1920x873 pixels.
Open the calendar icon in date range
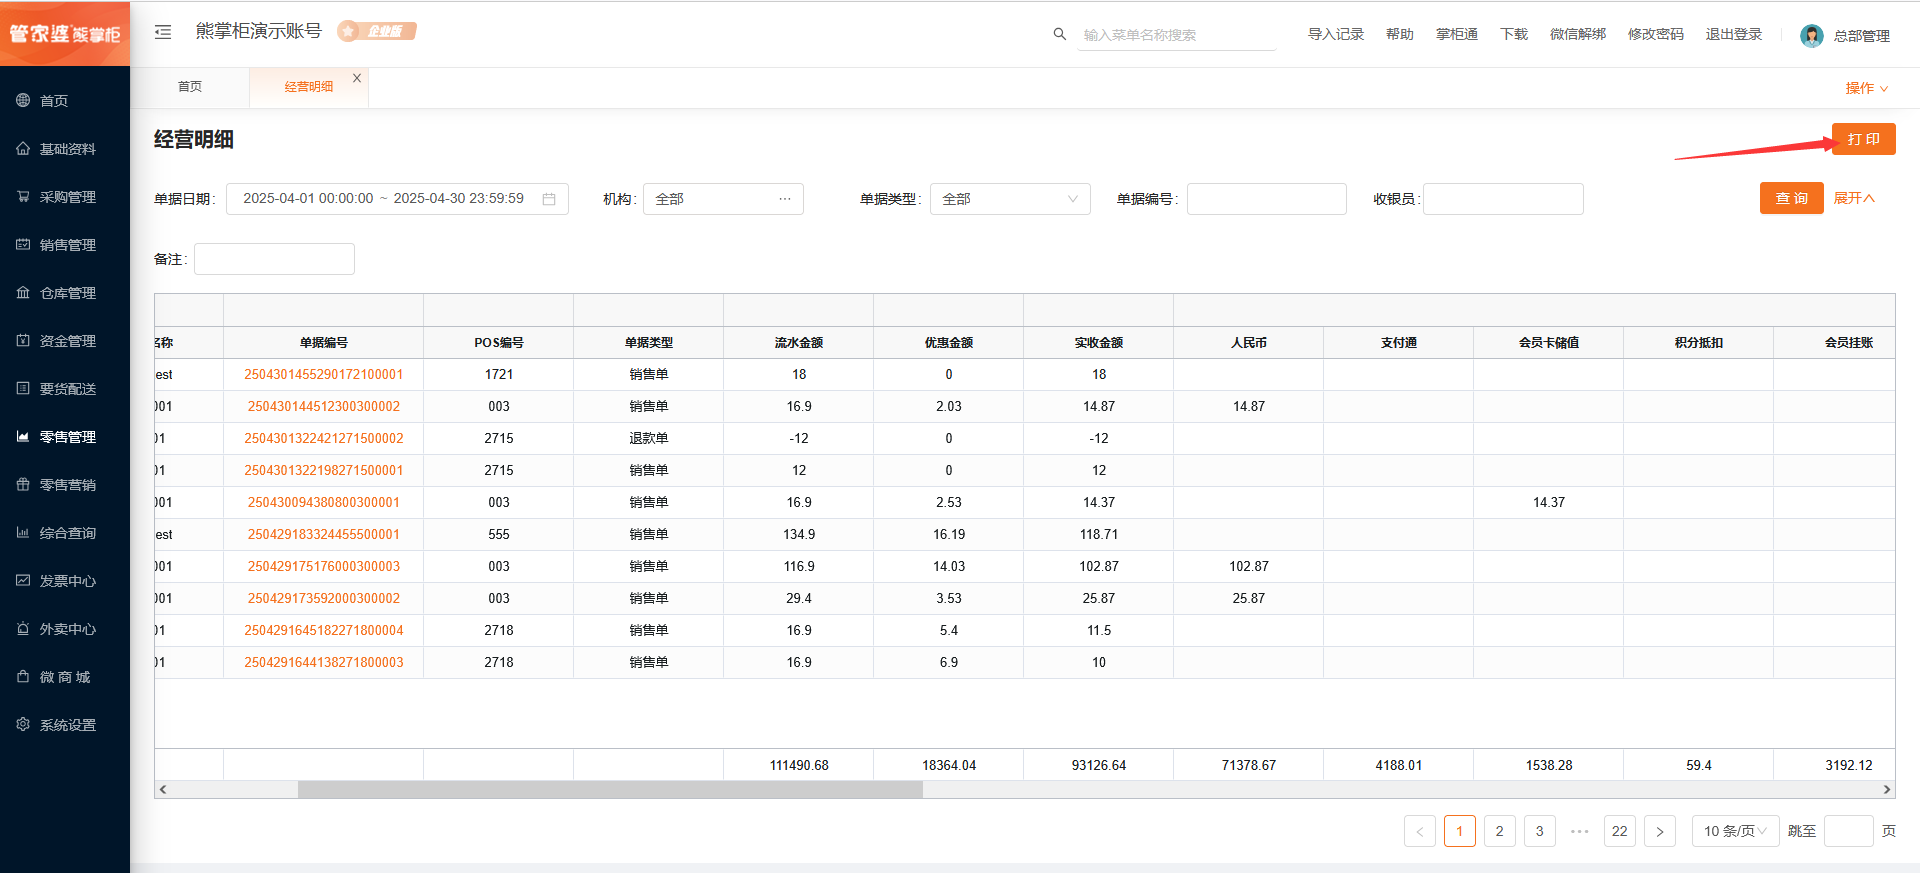tap(549, 199)
